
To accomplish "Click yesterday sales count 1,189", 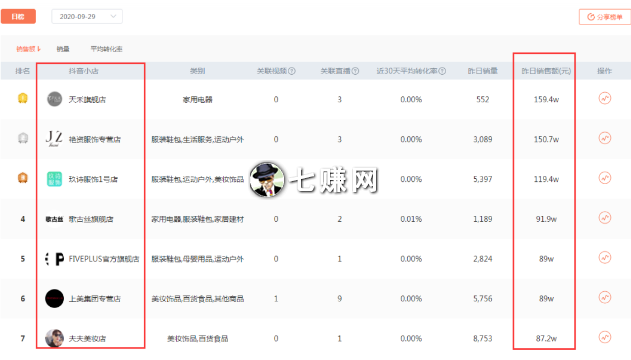I will pyautogui.click(x=483, y=219).
